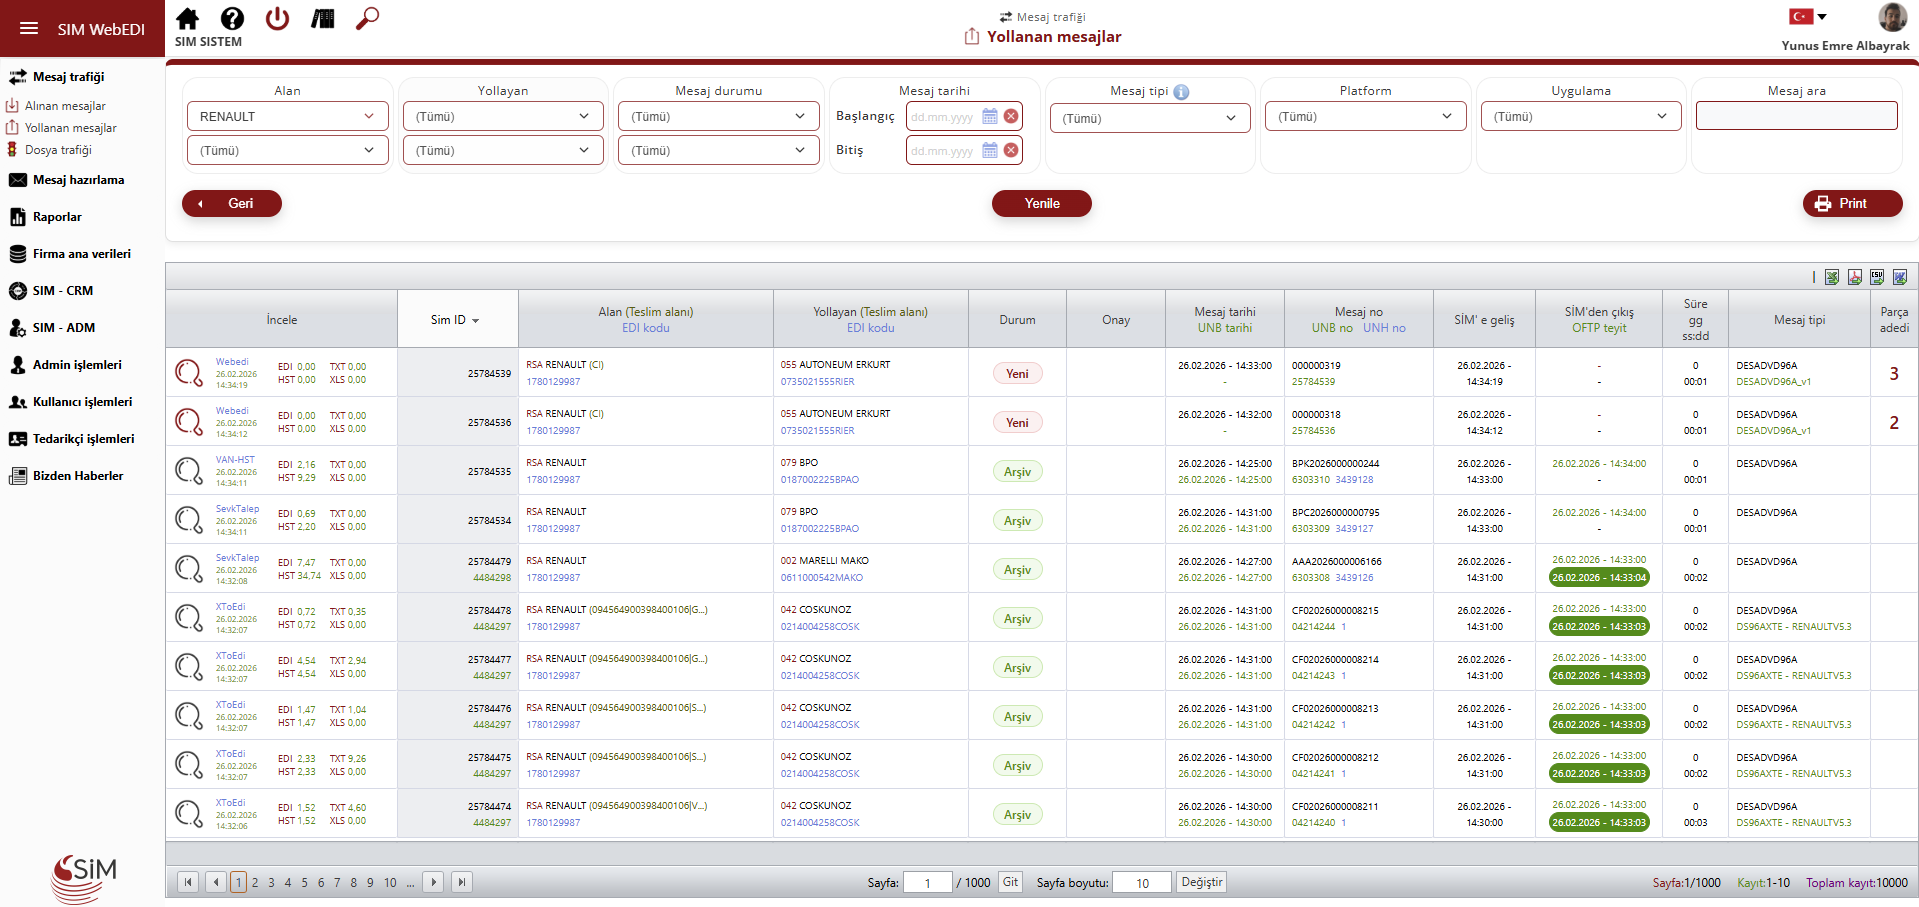Open the RENAULT Alan dropdown
The height and width of the screenshot is (907, 1919).
pyautogui.click(x=287, y=116)
